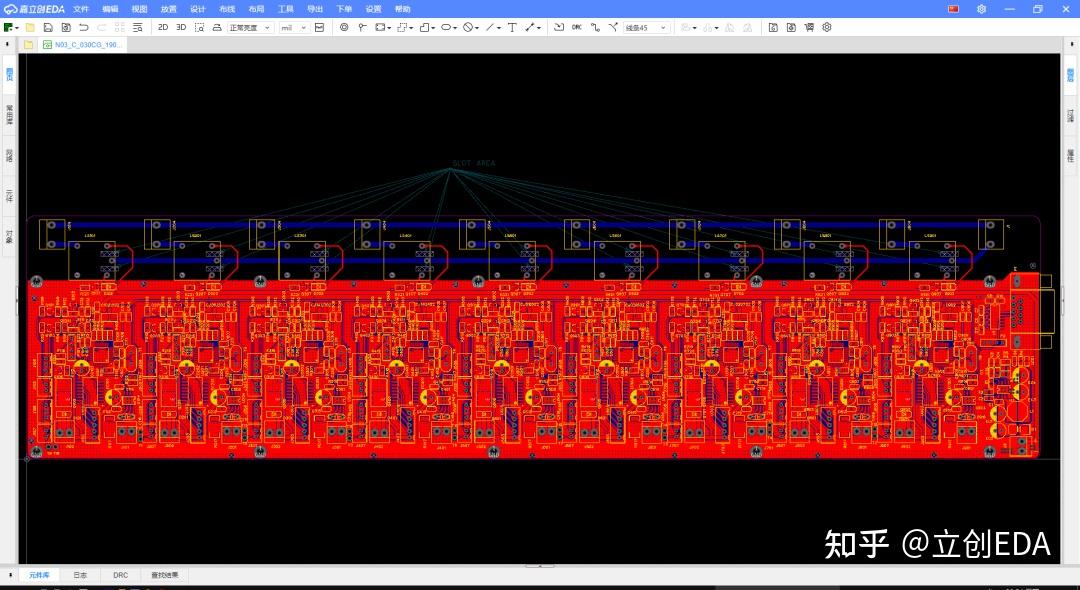Select the text tool

512,28
